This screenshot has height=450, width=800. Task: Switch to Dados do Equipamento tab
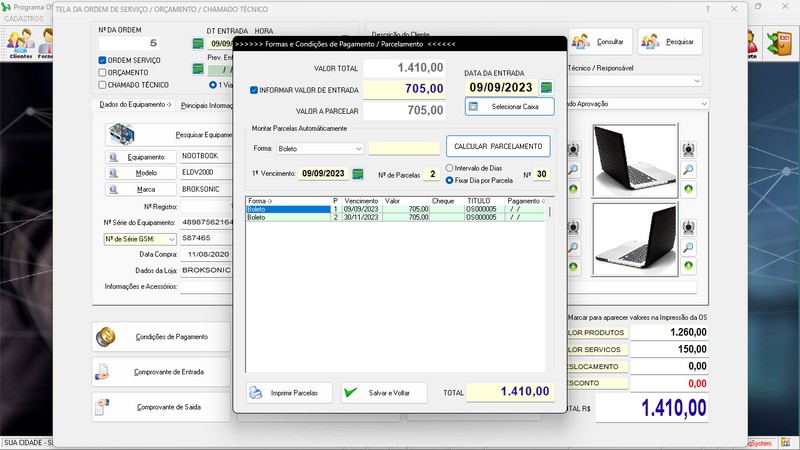(136, 104)
